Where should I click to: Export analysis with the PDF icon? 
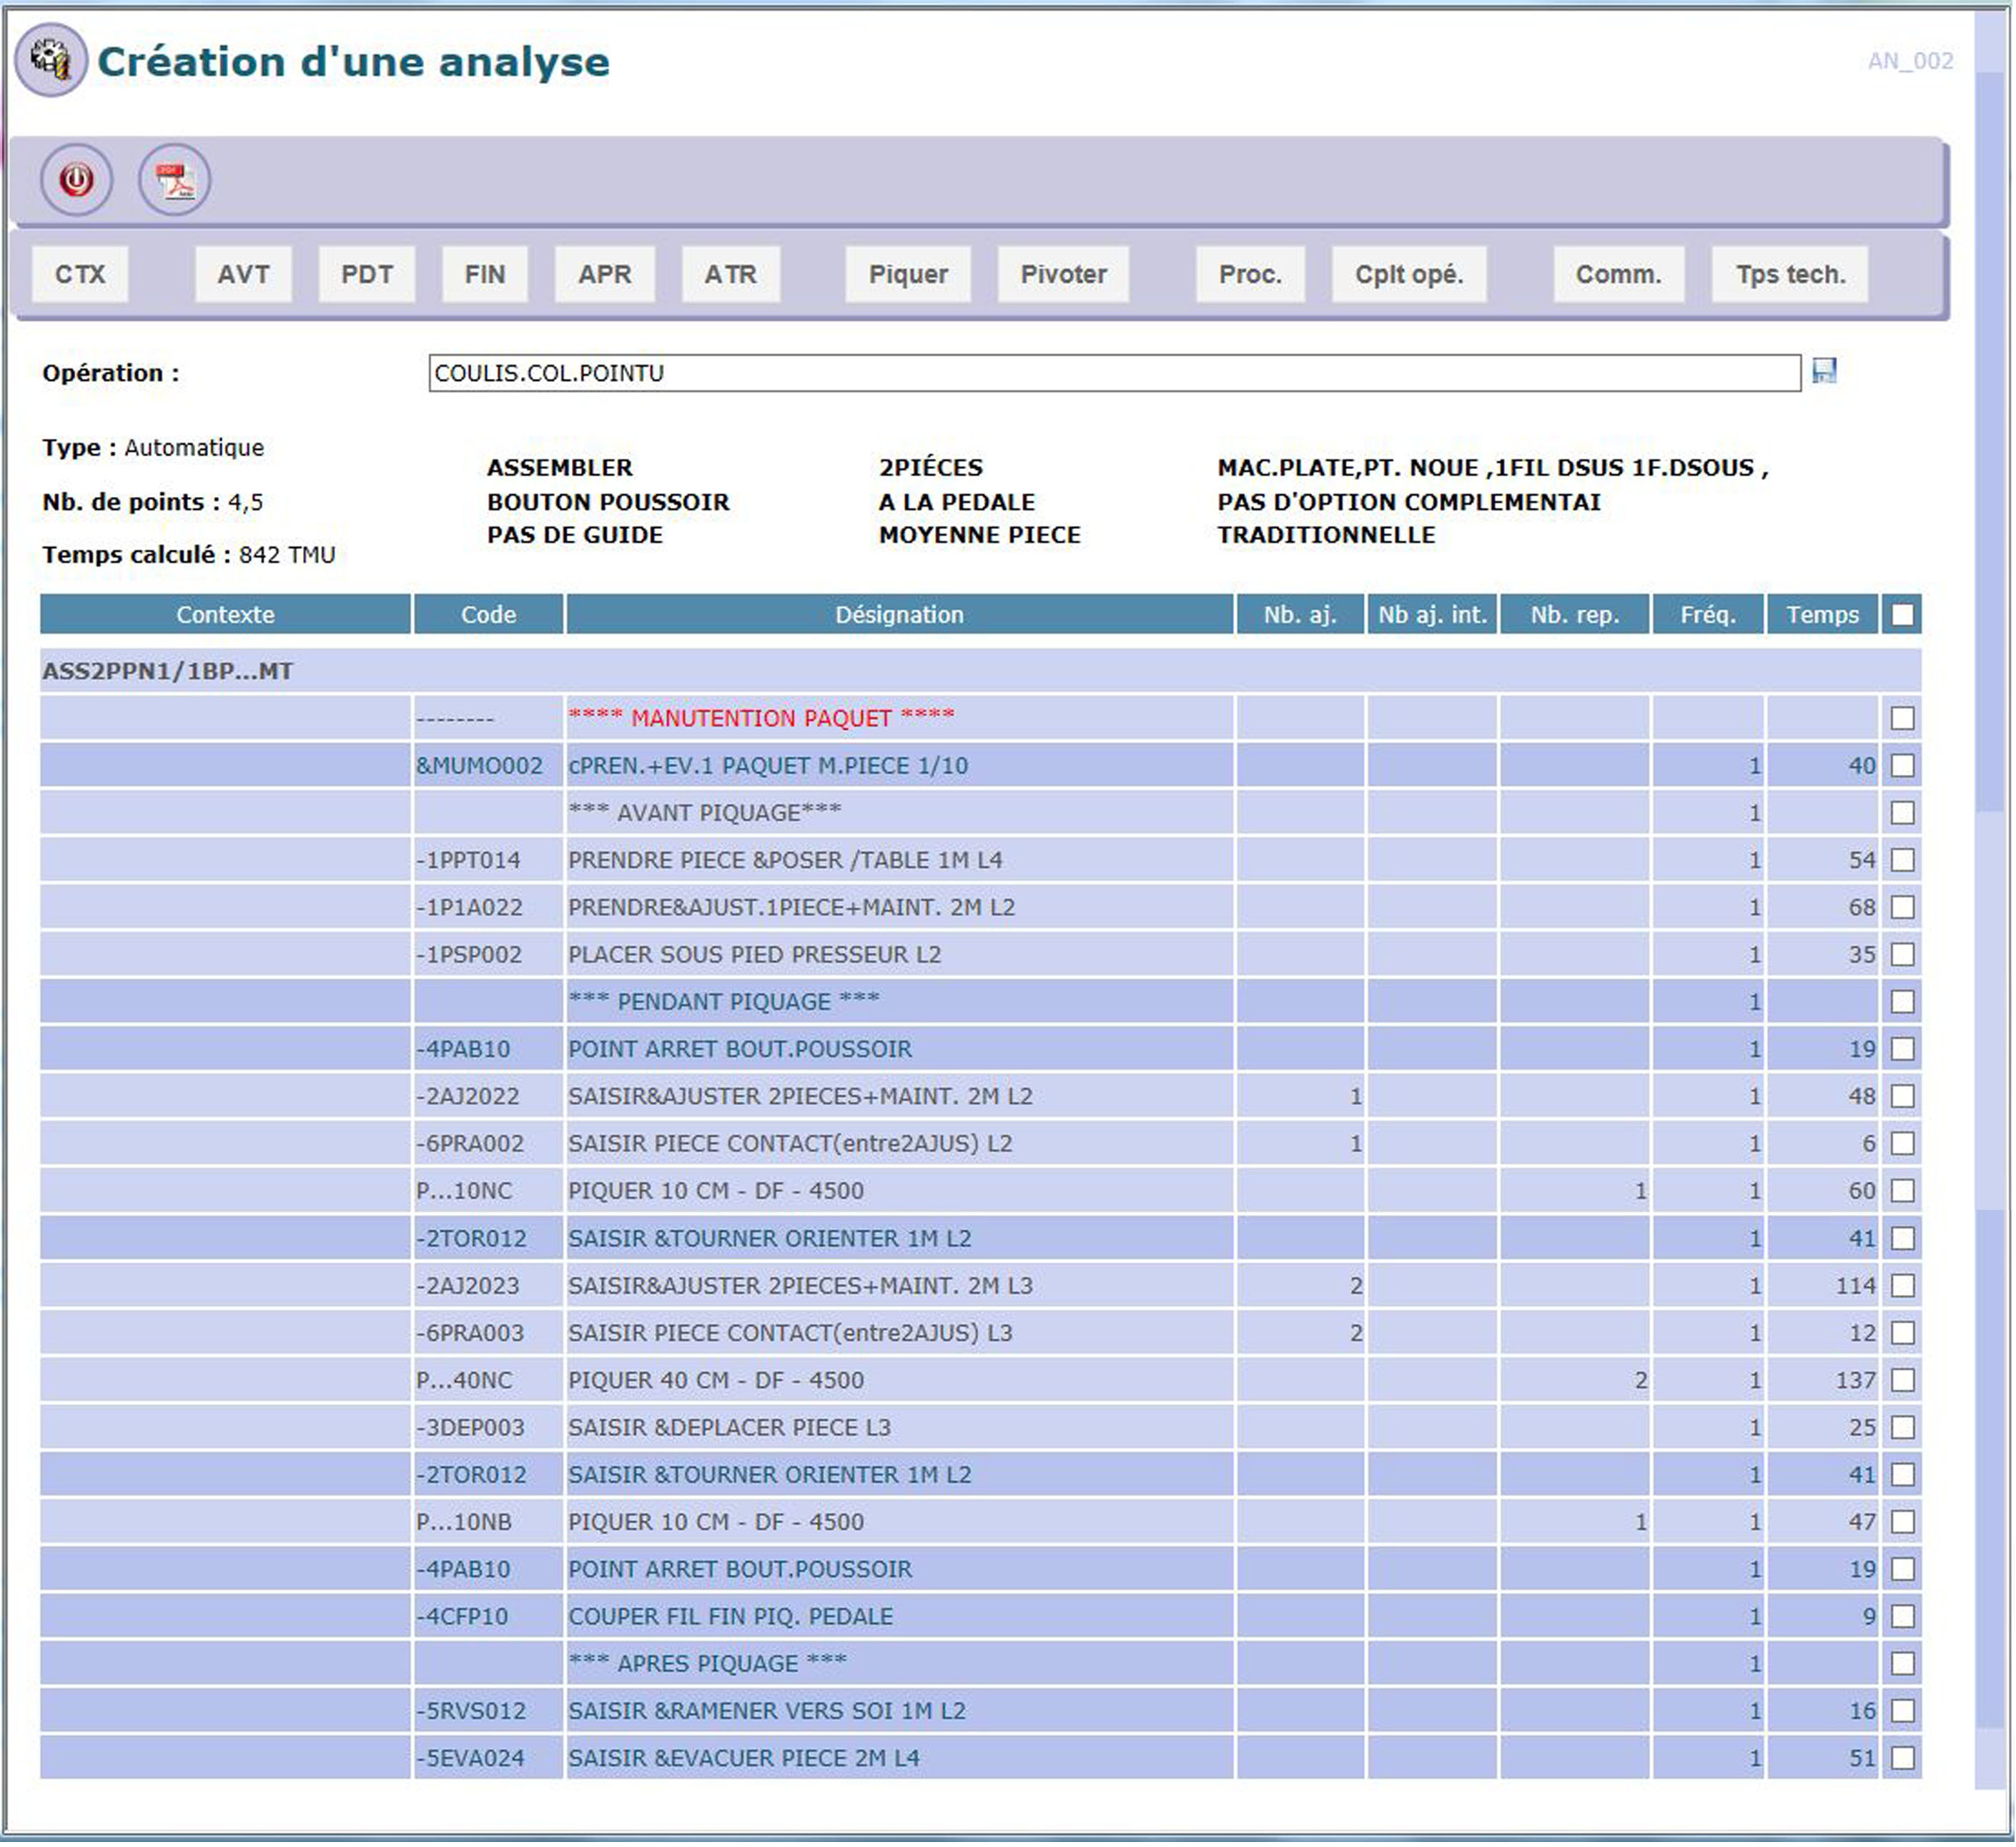pyautogui.click(x=175, y=180)
